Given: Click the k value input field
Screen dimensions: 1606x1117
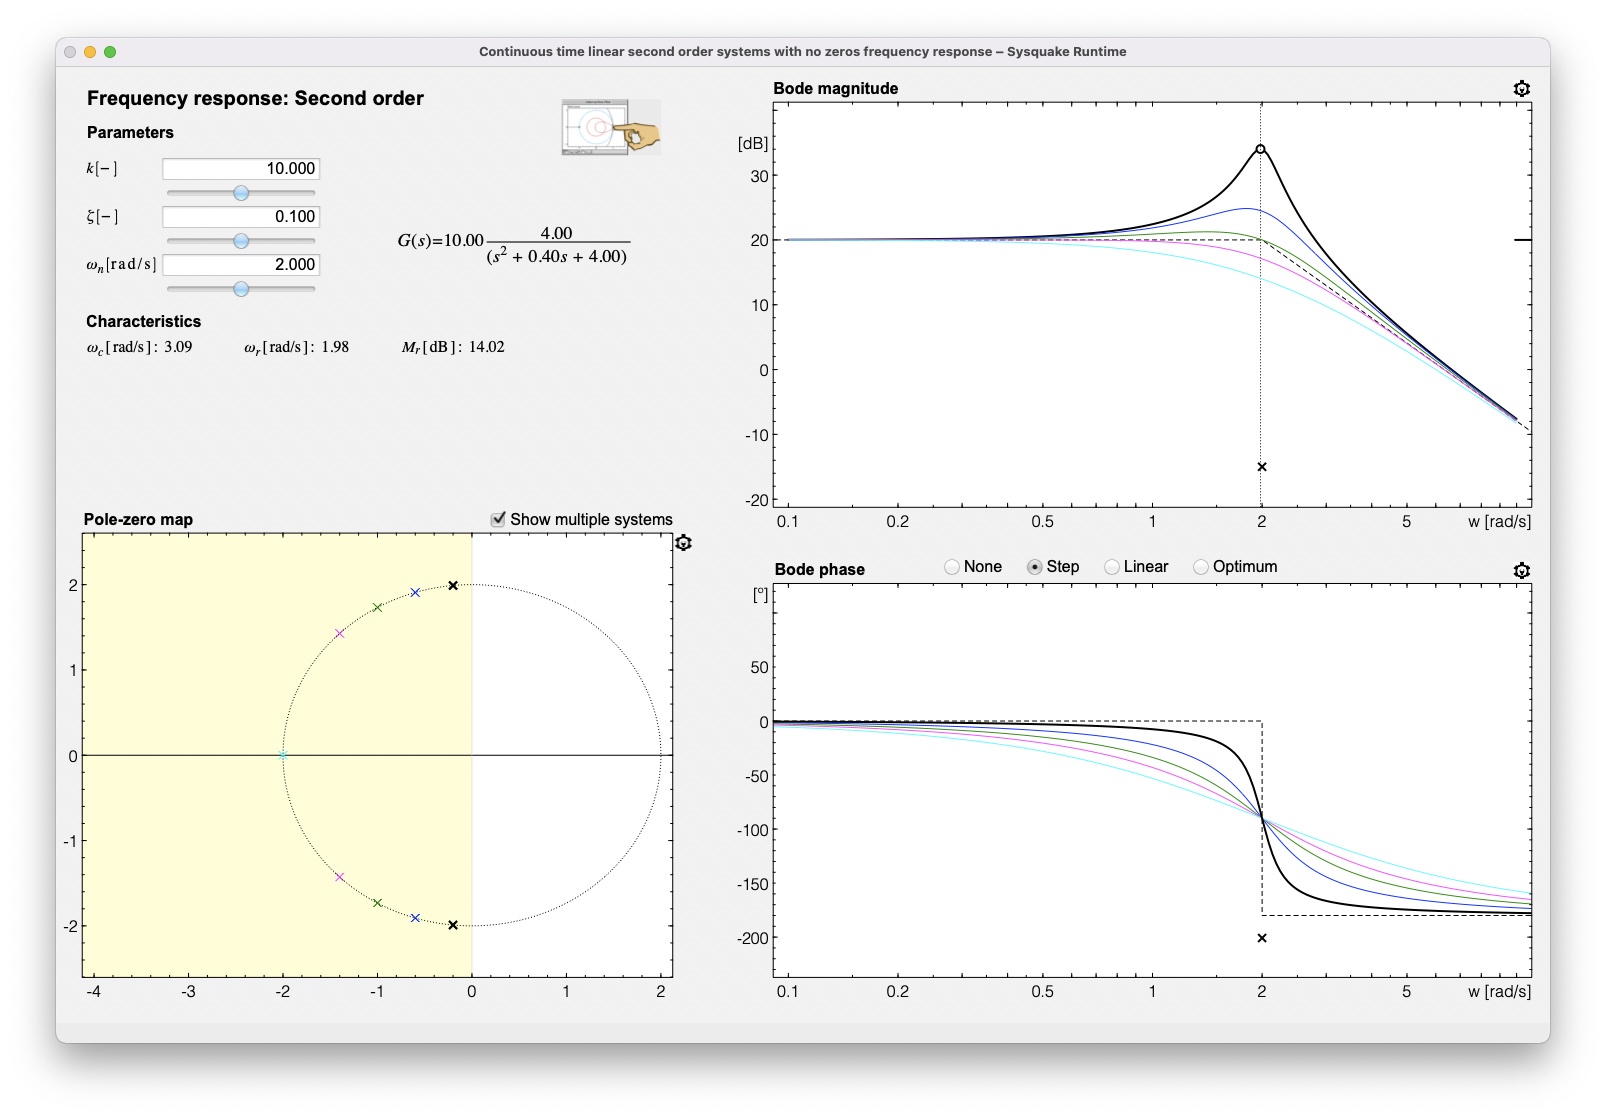Looking at the screenshot, I should tap(241, 169).
